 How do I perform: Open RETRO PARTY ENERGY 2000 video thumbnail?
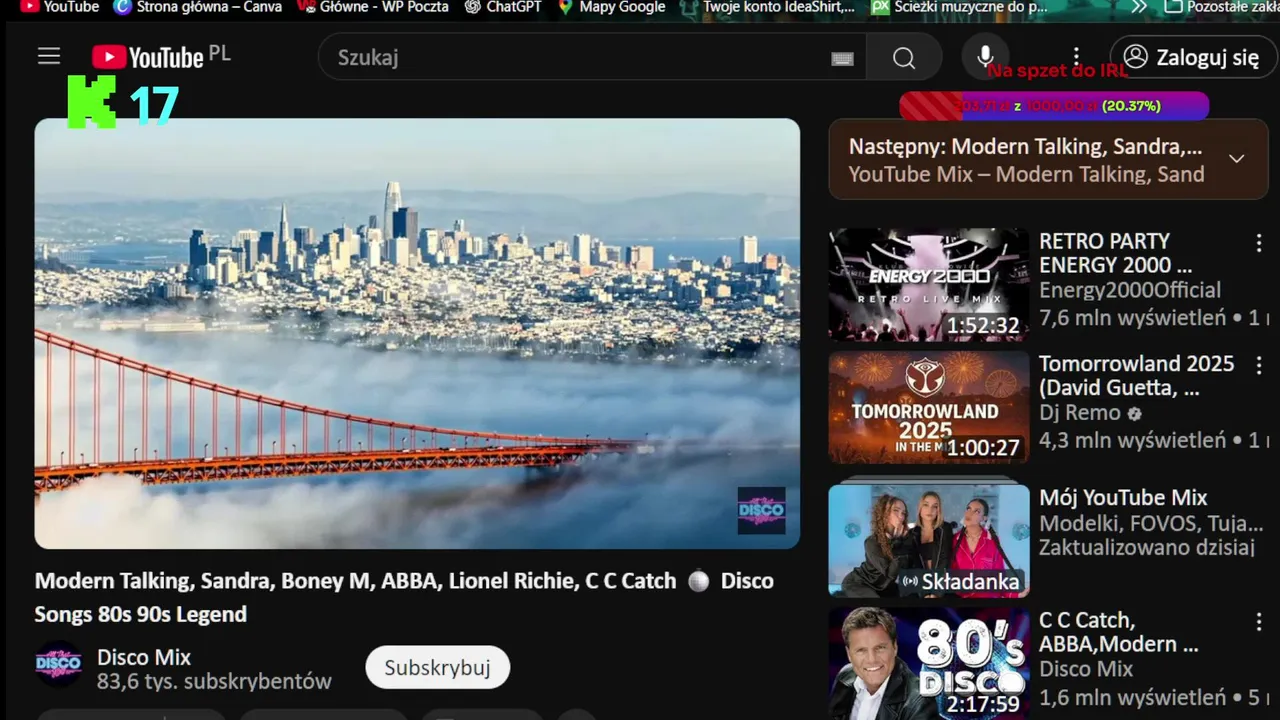tap(929, 284)
